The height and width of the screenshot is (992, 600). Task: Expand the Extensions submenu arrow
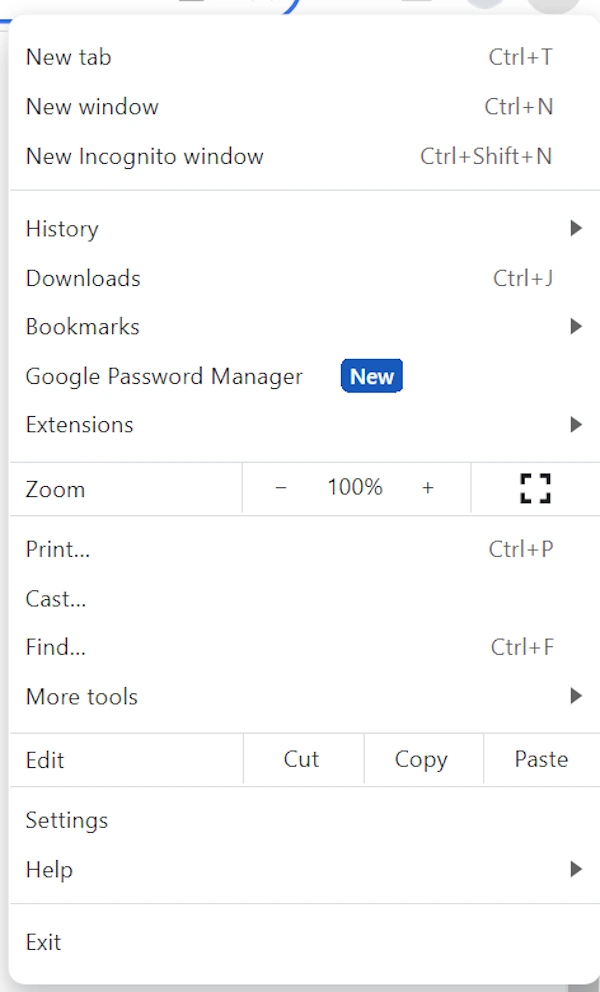[x=575, y=425]
